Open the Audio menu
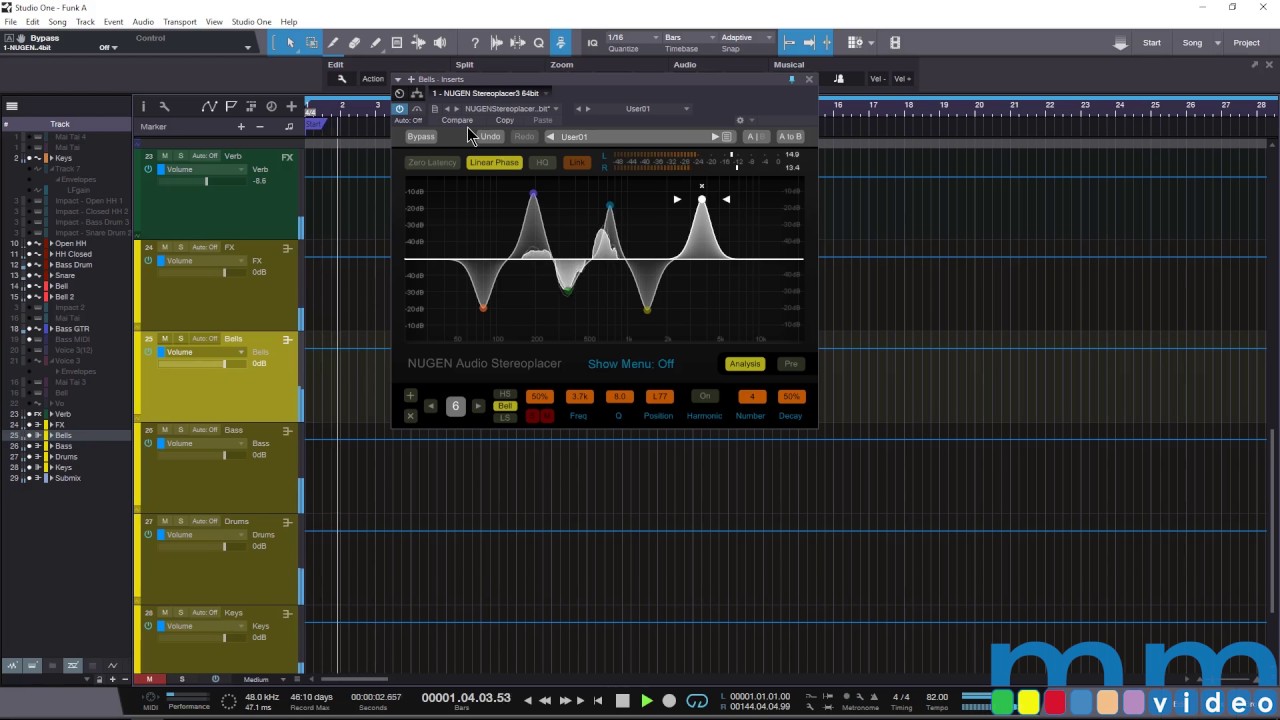 pyautogui.click(x=143, y=22)
